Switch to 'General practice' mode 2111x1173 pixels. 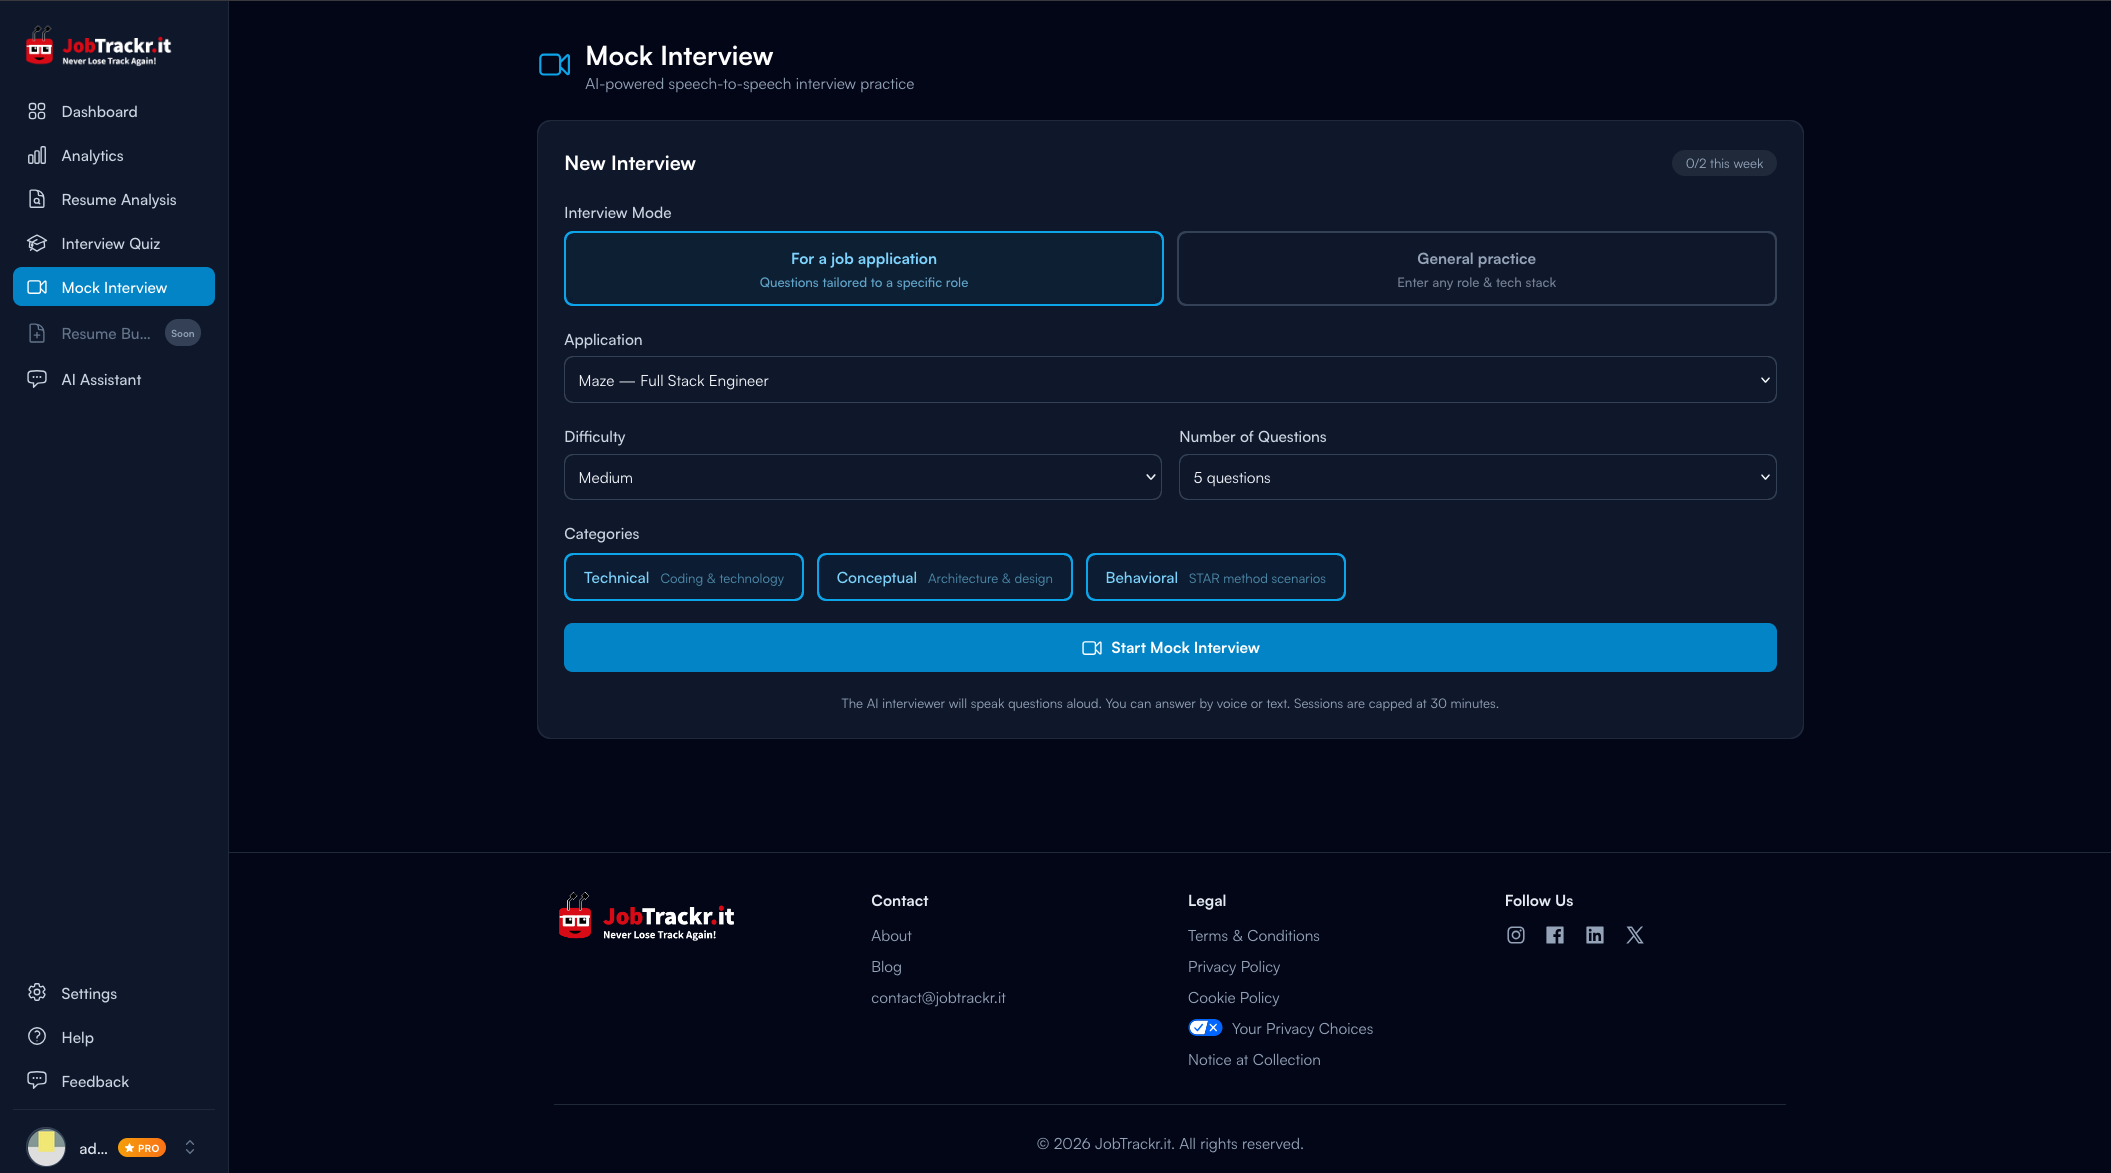(x=1476, y=268)
